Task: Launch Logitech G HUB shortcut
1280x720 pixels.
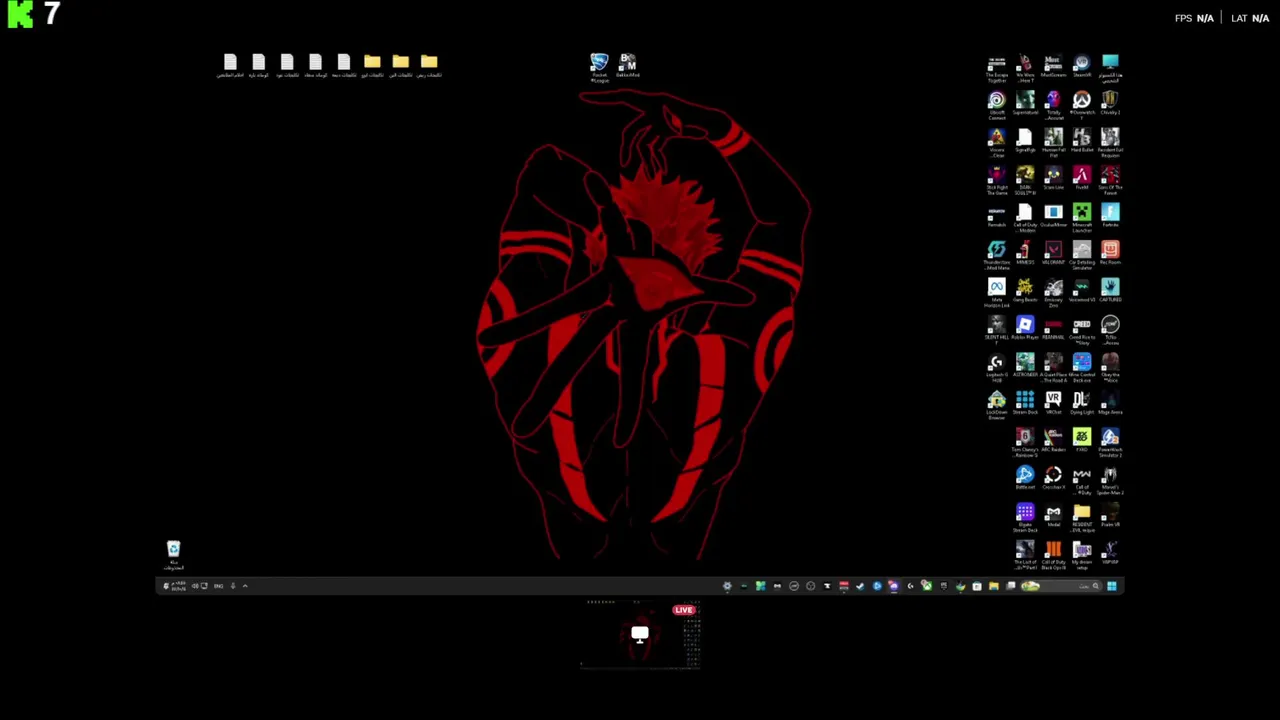Action: tap(997, 367)
